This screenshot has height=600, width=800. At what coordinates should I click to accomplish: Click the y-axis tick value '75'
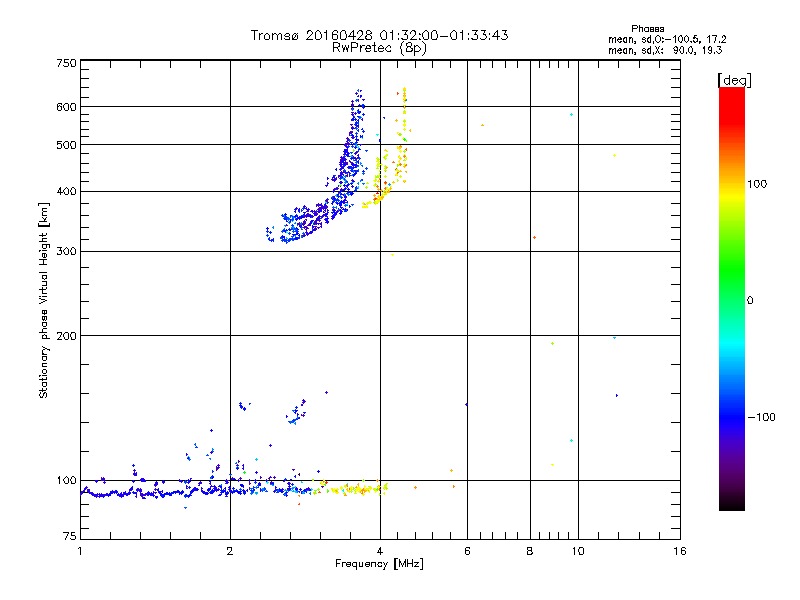[70, 536]
